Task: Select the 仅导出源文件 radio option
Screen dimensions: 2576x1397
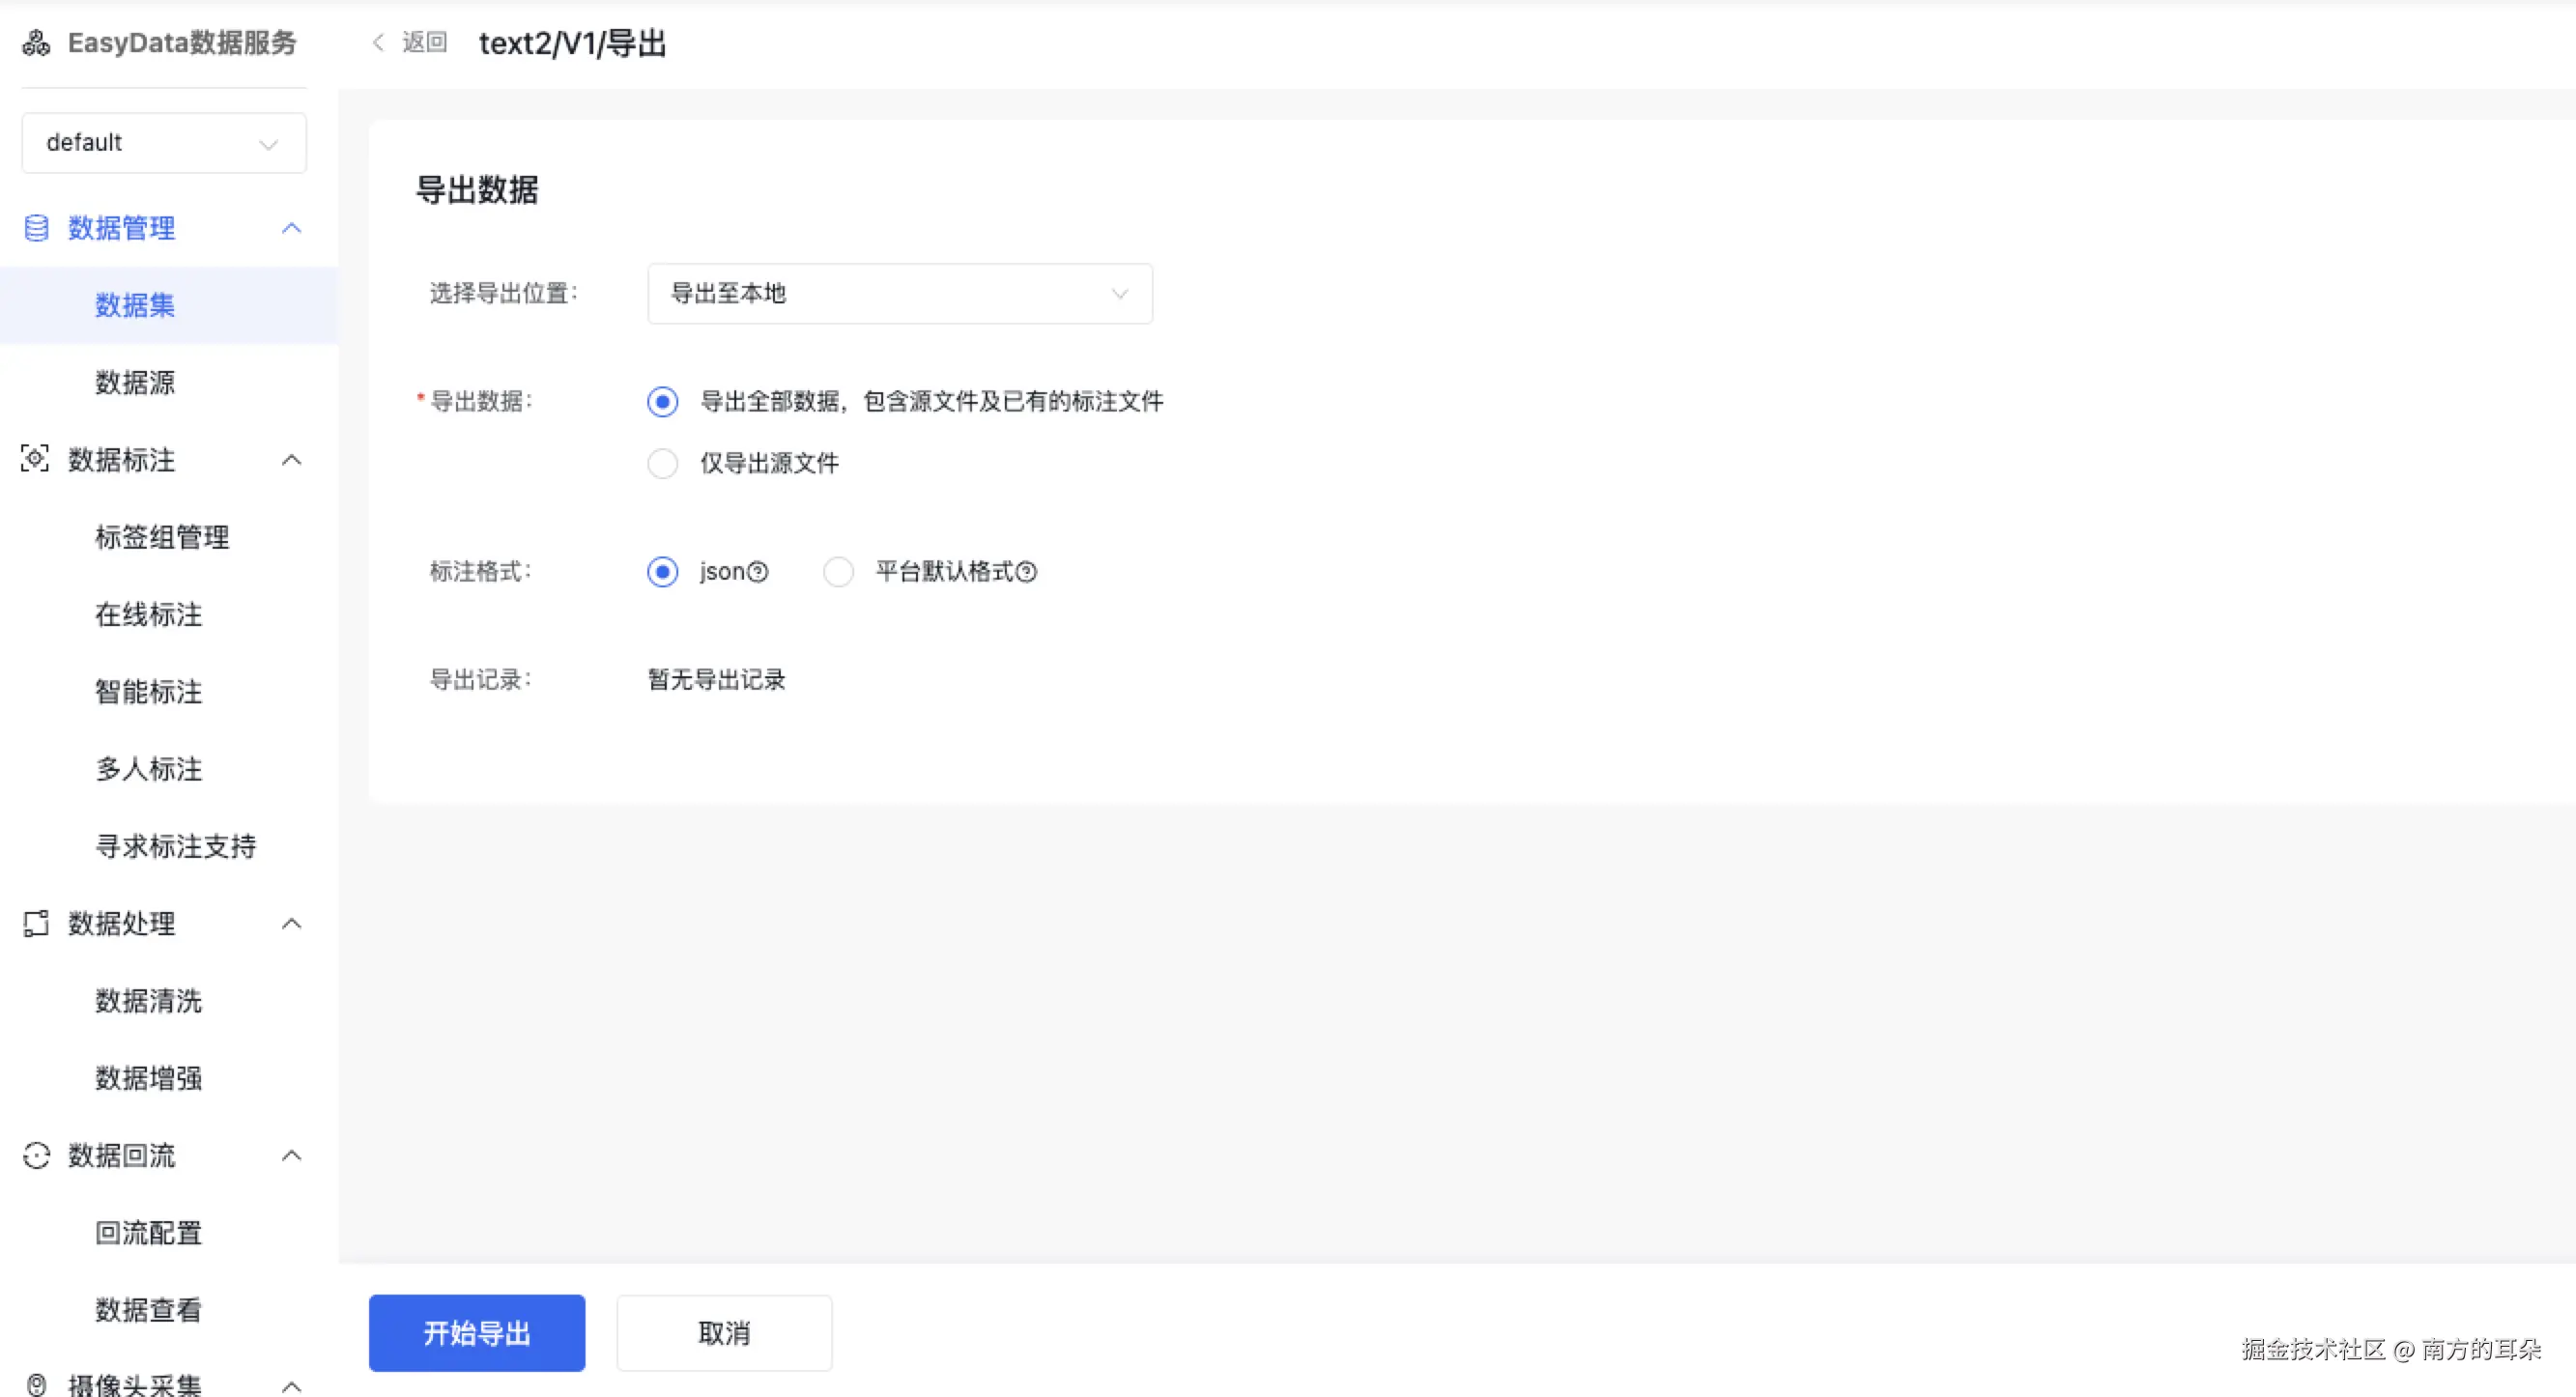Action: (x=662, y=463)
